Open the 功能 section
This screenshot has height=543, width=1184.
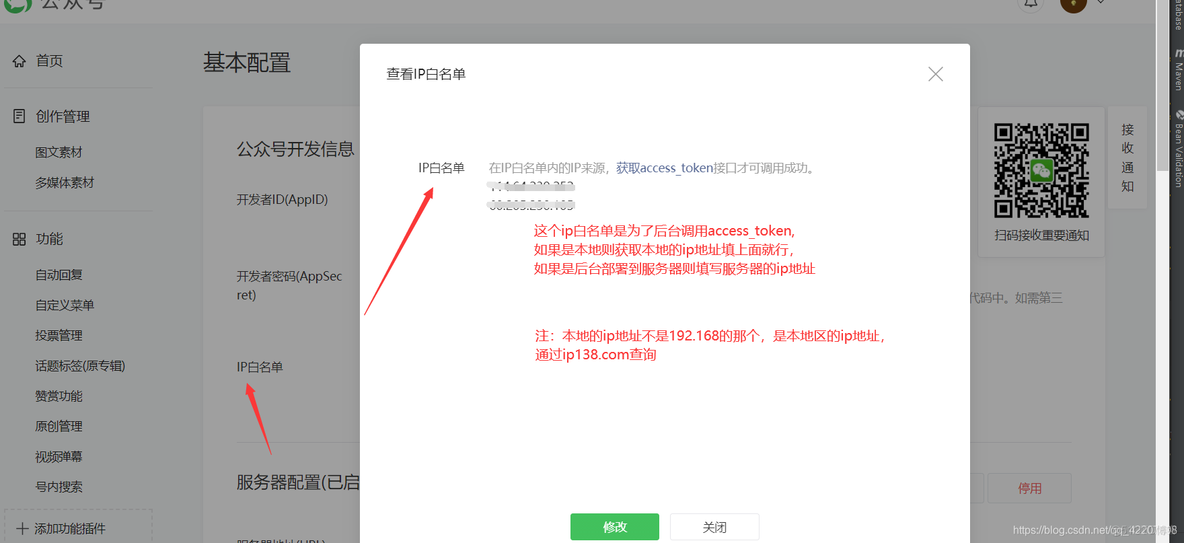click(x=49, y=239)
